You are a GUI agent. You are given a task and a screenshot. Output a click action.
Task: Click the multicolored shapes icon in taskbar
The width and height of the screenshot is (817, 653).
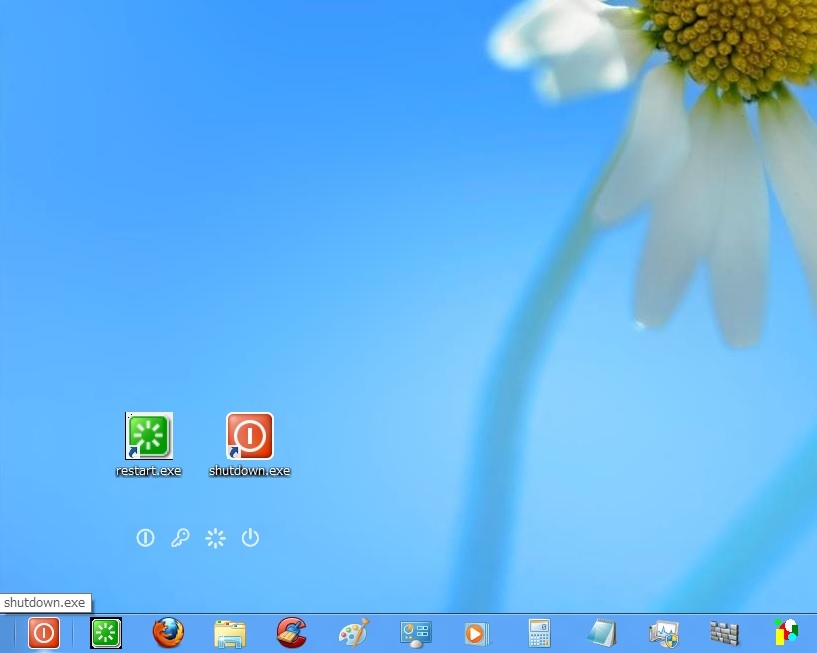[x=786, y=632]
